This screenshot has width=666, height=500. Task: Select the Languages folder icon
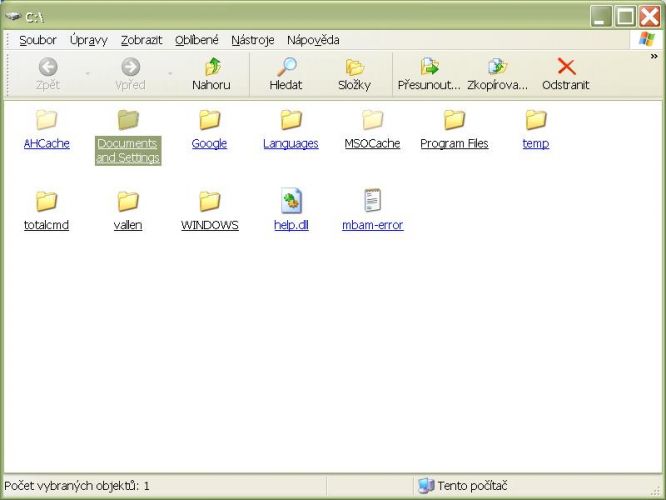coord(291,120)
